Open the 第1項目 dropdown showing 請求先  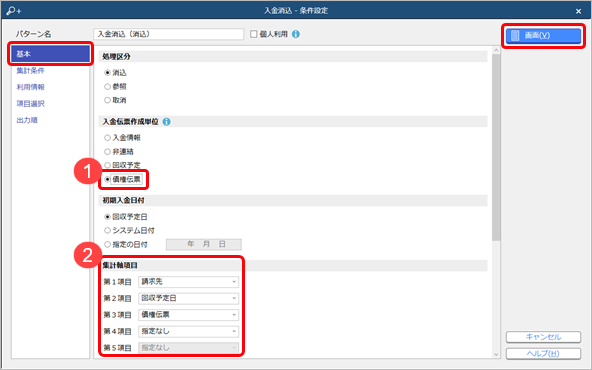tap(188, 282)
